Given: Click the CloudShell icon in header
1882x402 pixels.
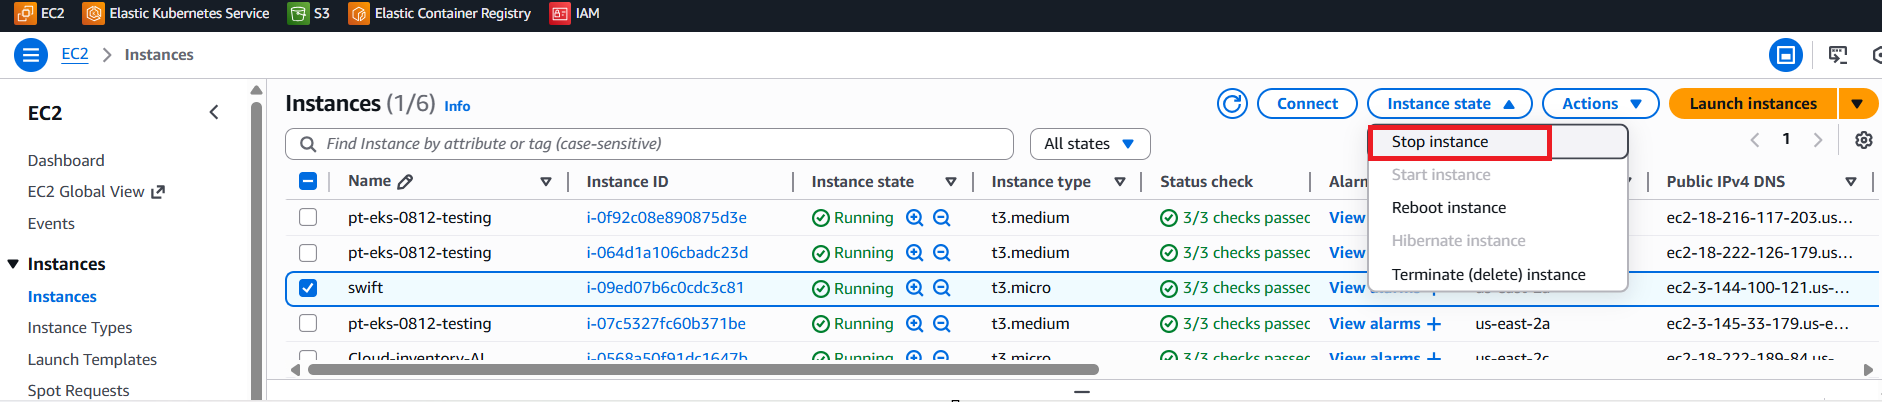Looking at the screenshot, I should 1838,55.
